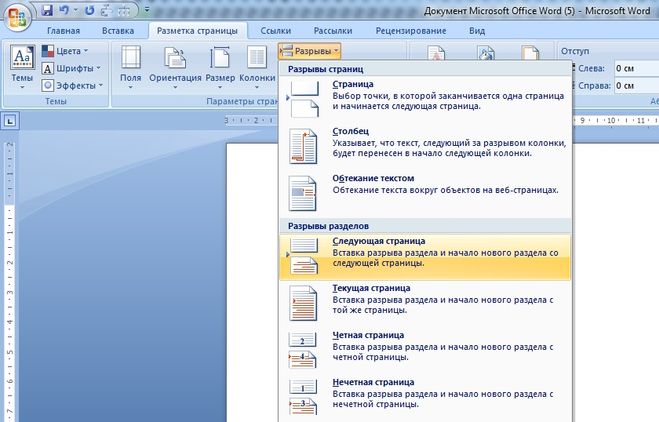Click the Справа indent field showing 0 см
The image size is (659, 422).
pos(636,85)
